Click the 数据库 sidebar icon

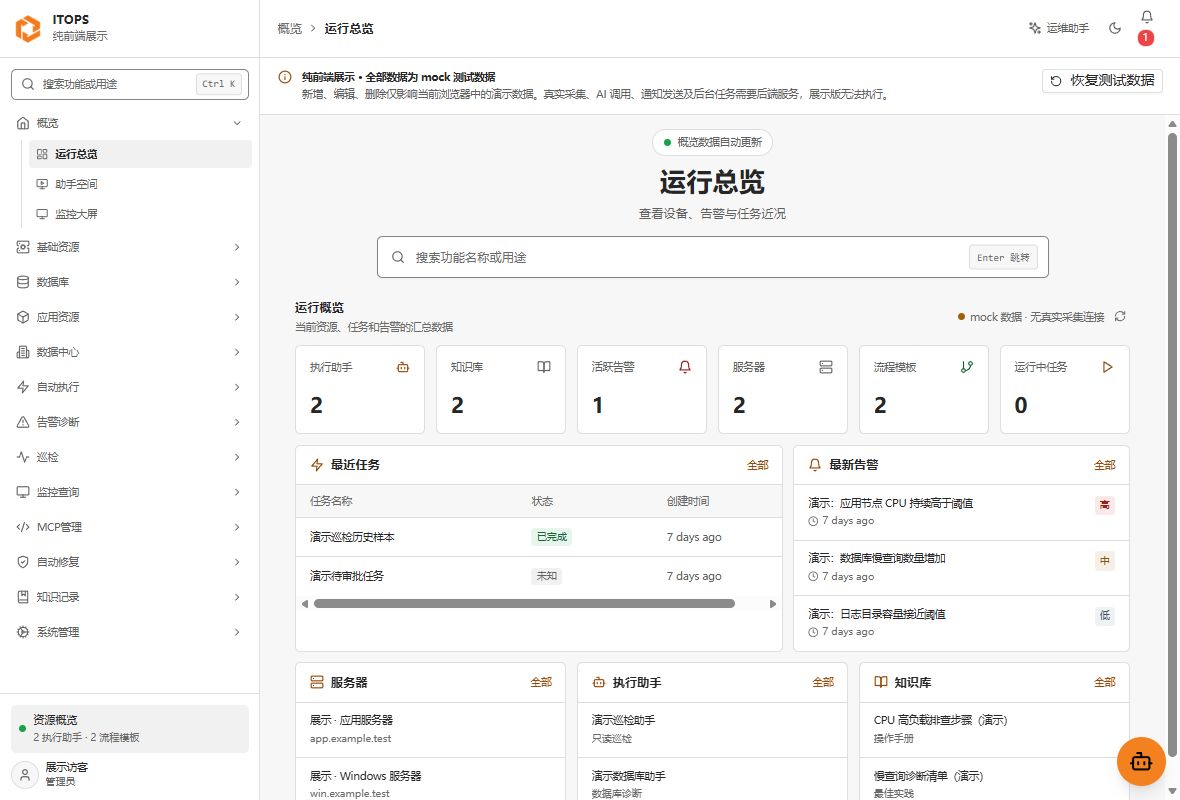23,282
